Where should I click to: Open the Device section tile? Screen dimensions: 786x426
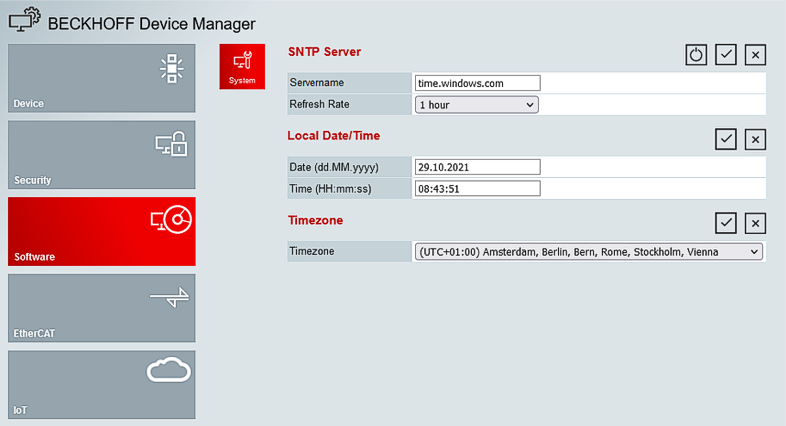coord(102,78)
